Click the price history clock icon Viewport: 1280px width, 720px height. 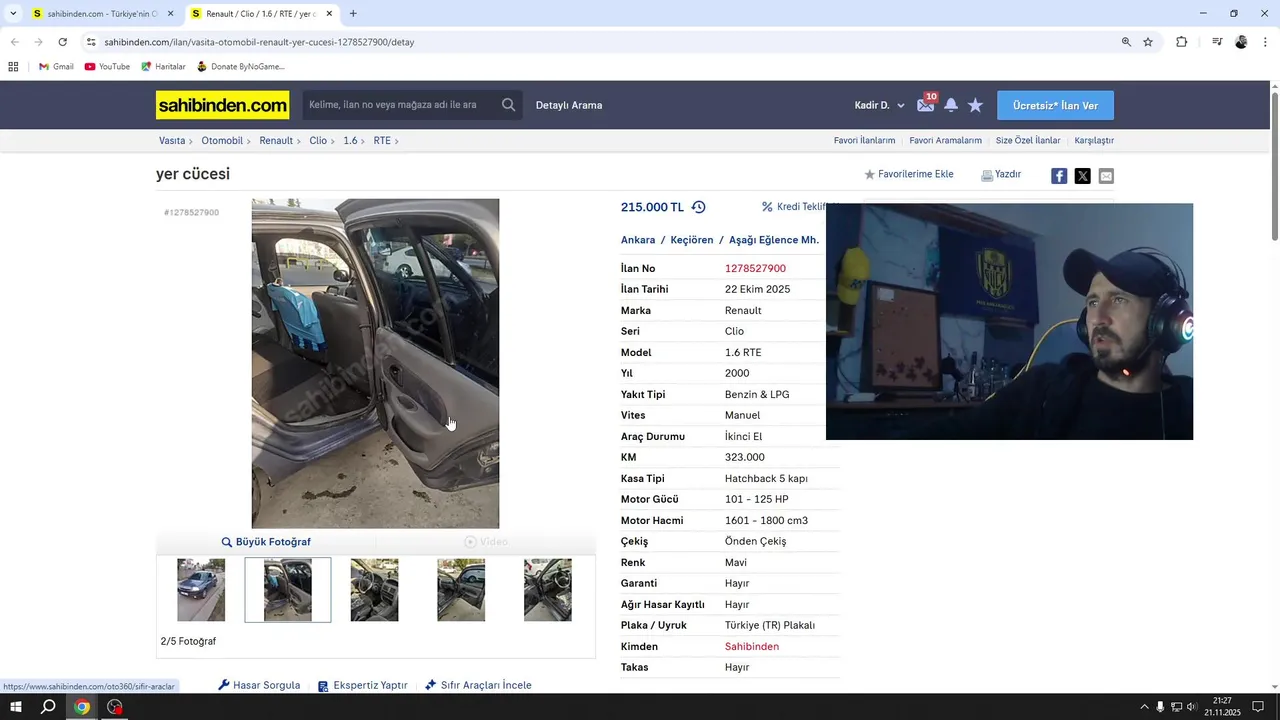(698, 207)
